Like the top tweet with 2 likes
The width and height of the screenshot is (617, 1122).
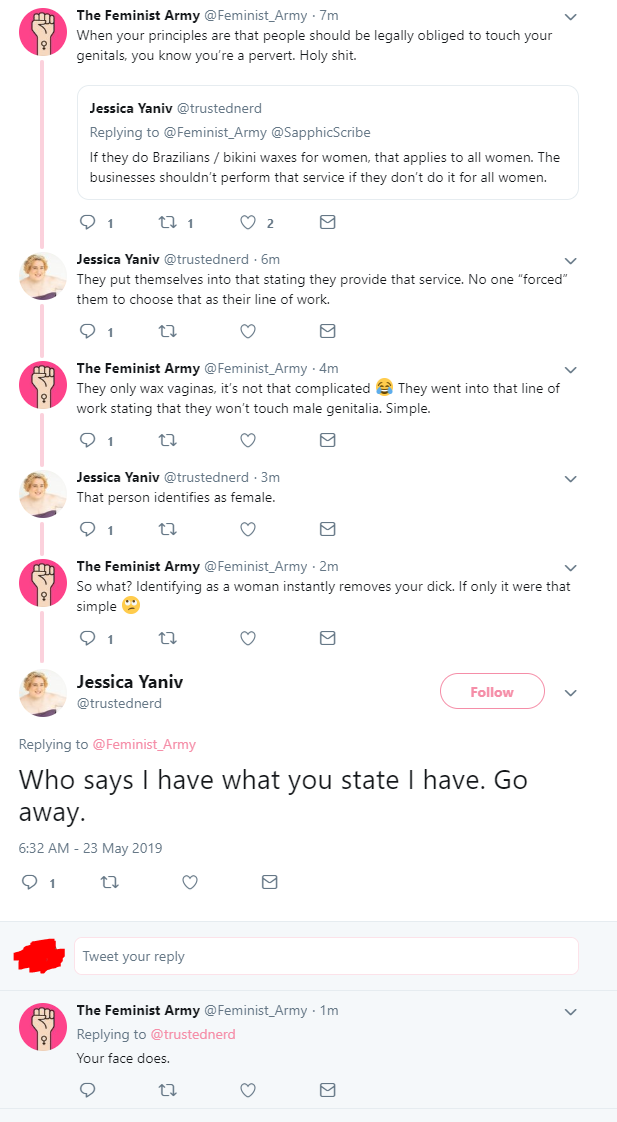click(x=248, y=223)
